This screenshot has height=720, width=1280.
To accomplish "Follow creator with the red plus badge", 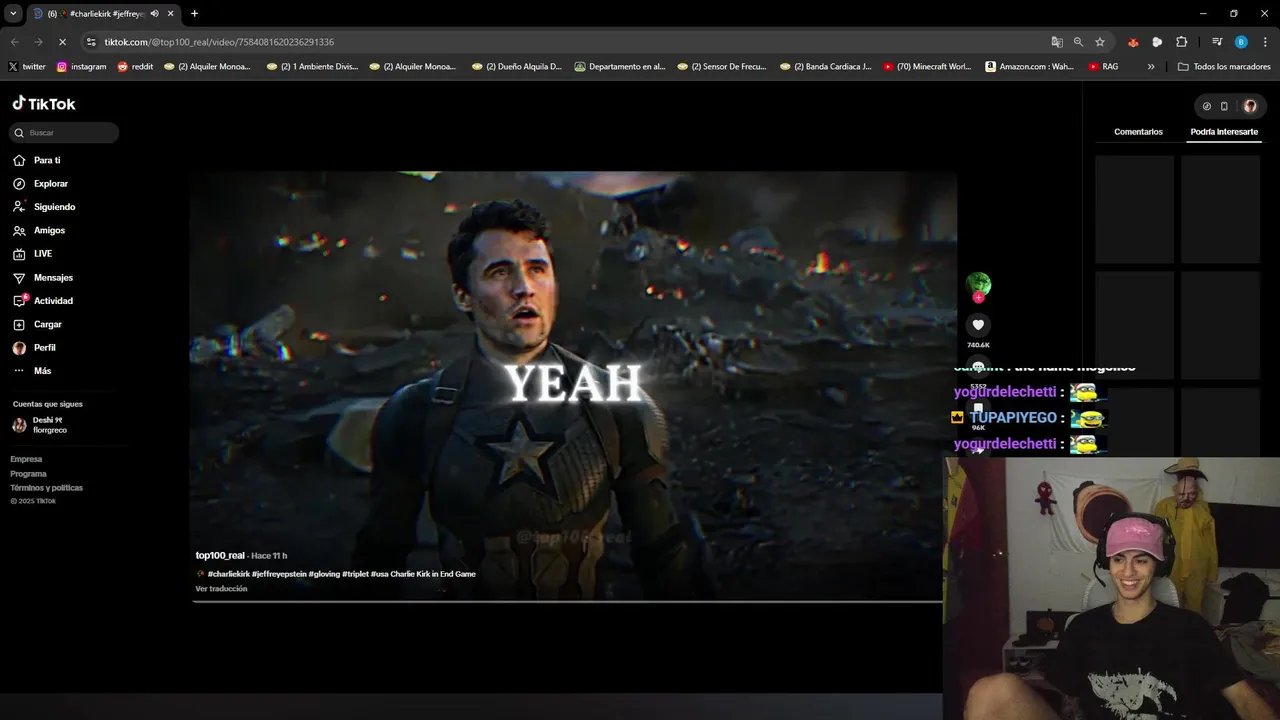I will (978, 298).
